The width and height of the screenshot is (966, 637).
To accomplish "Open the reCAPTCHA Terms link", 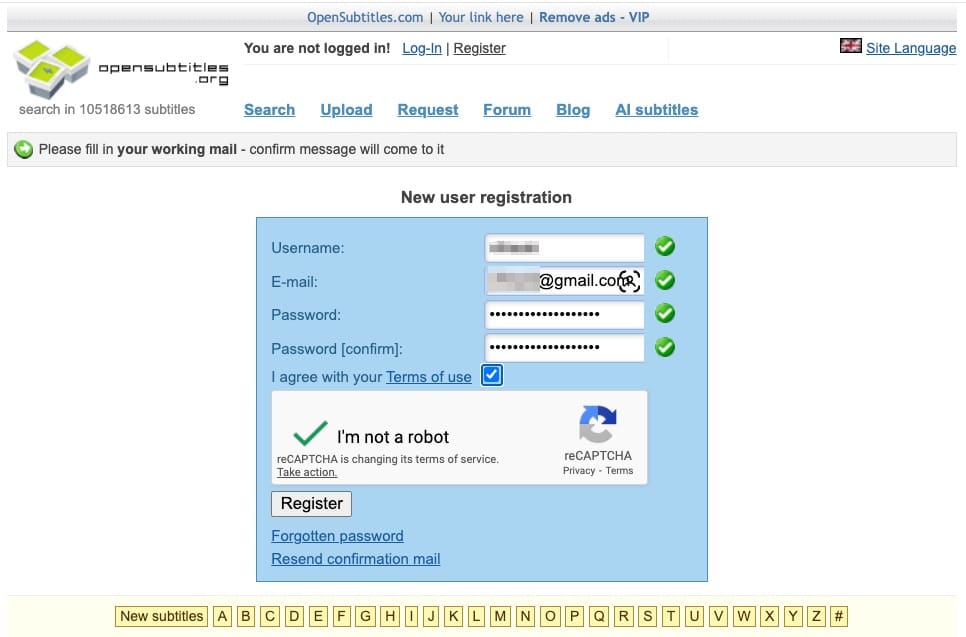I will [x=619, y=471].
